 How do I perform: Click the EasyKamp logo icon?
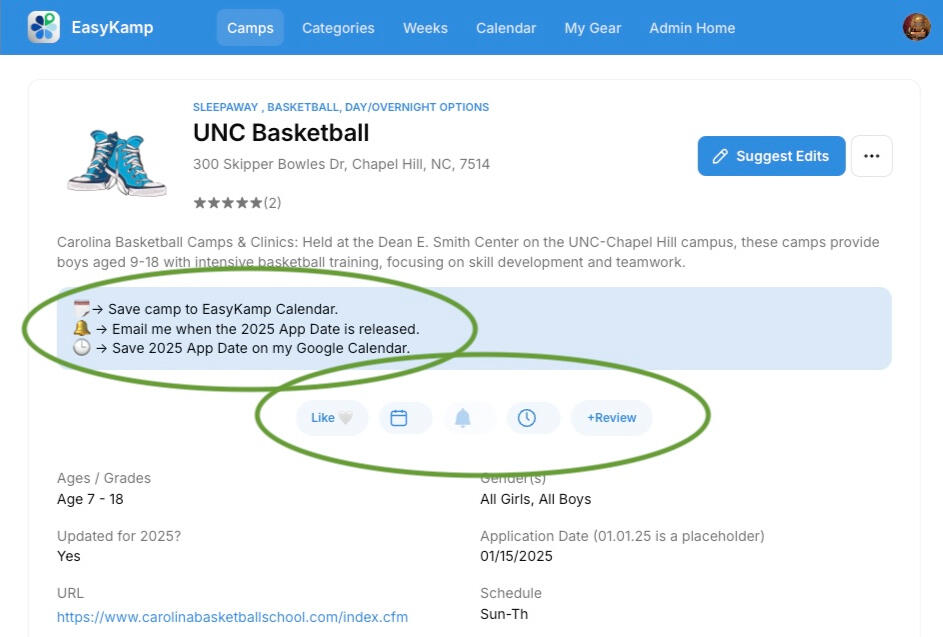point(43,27)
